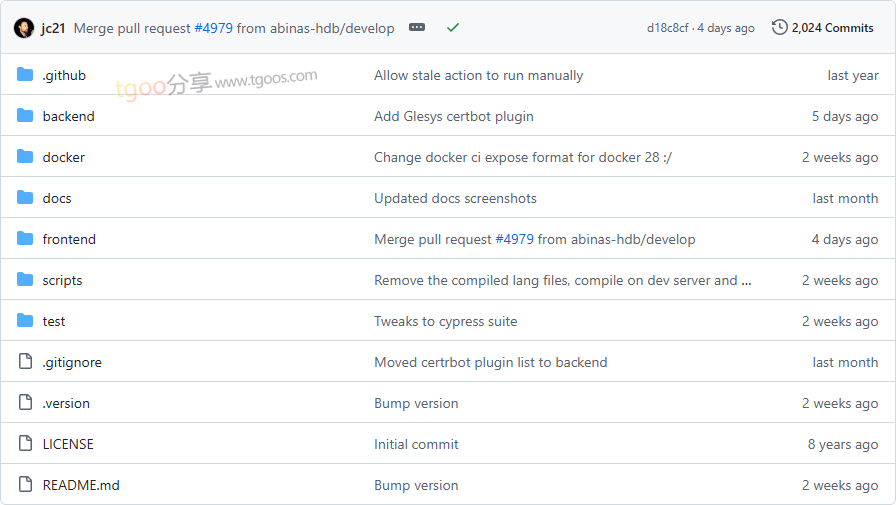Image resolution: width=896 pixels, height=505 pixels.
Task: Click the .github folder icon
Action: 25,75
